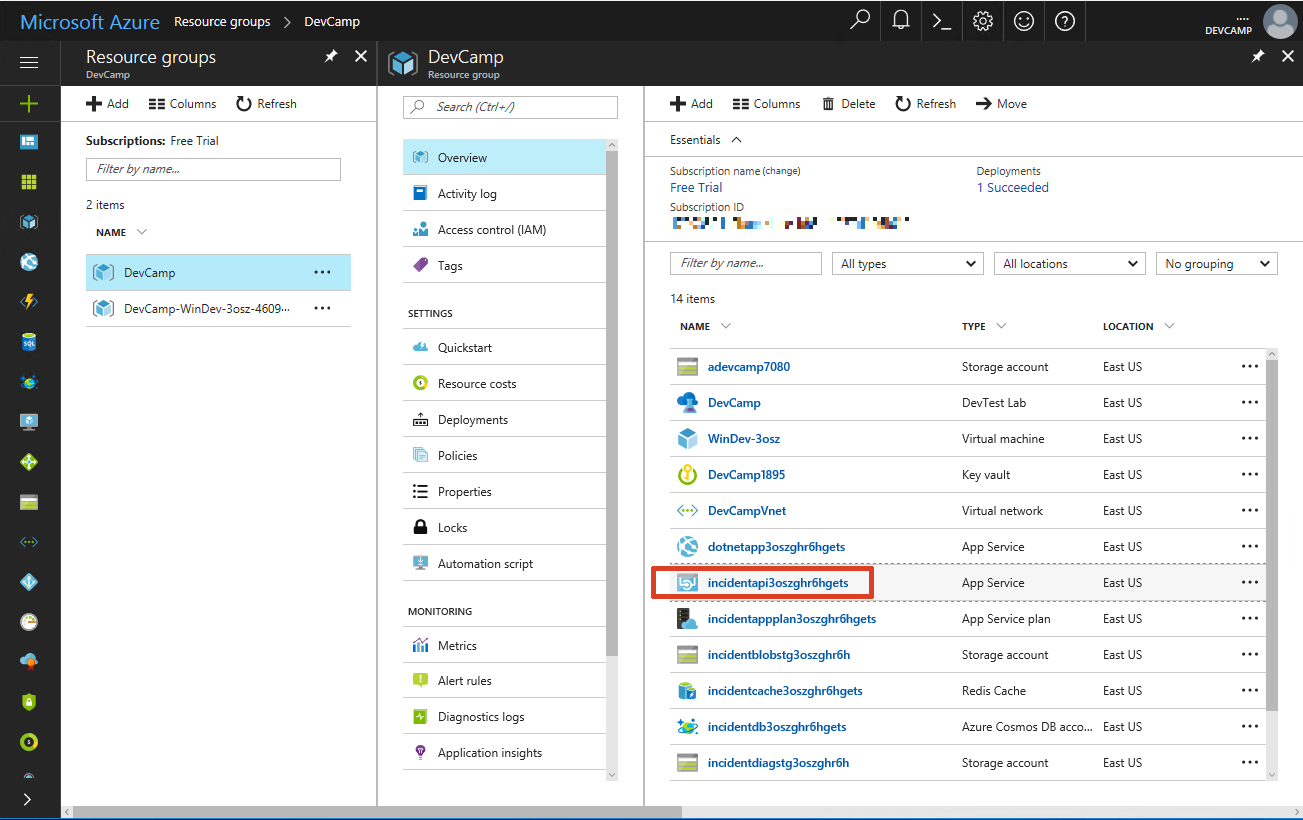Open Virtual machines monitor icon in sidebar

[29, 422]
